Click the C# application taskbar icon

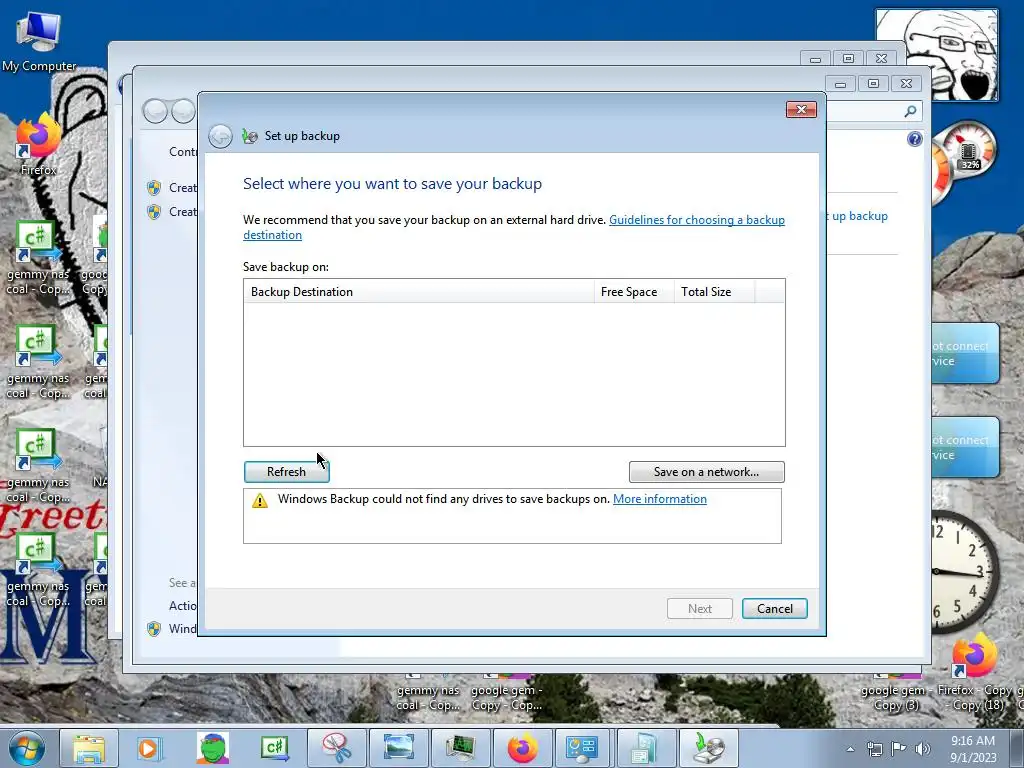pos(274,748)
